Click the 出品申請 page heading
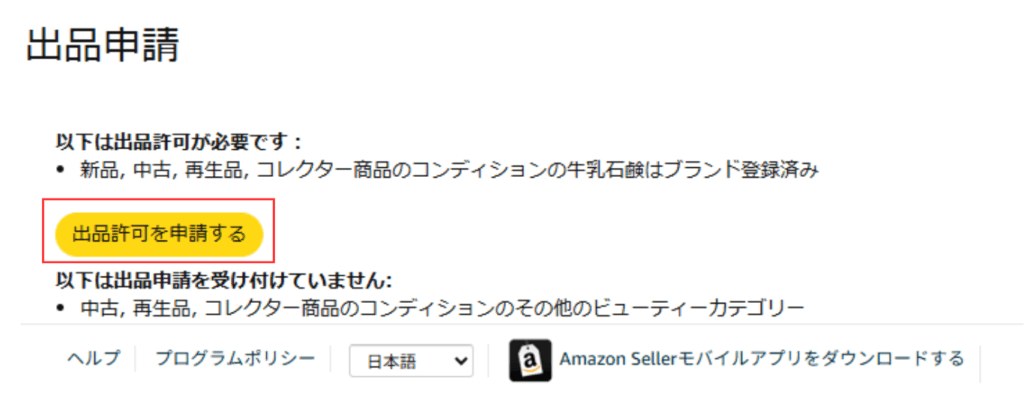 pos(101,47)
